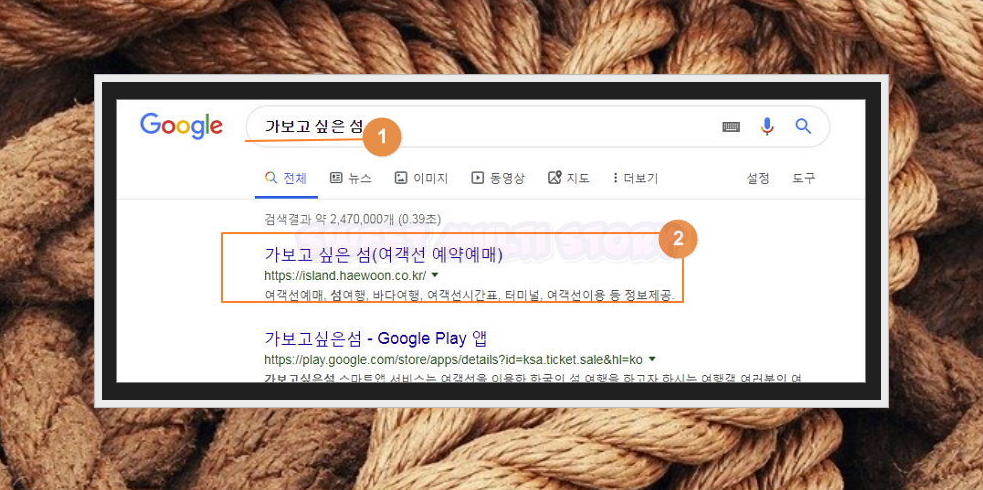Switch to the 뉴스 tab

[350, 178]
